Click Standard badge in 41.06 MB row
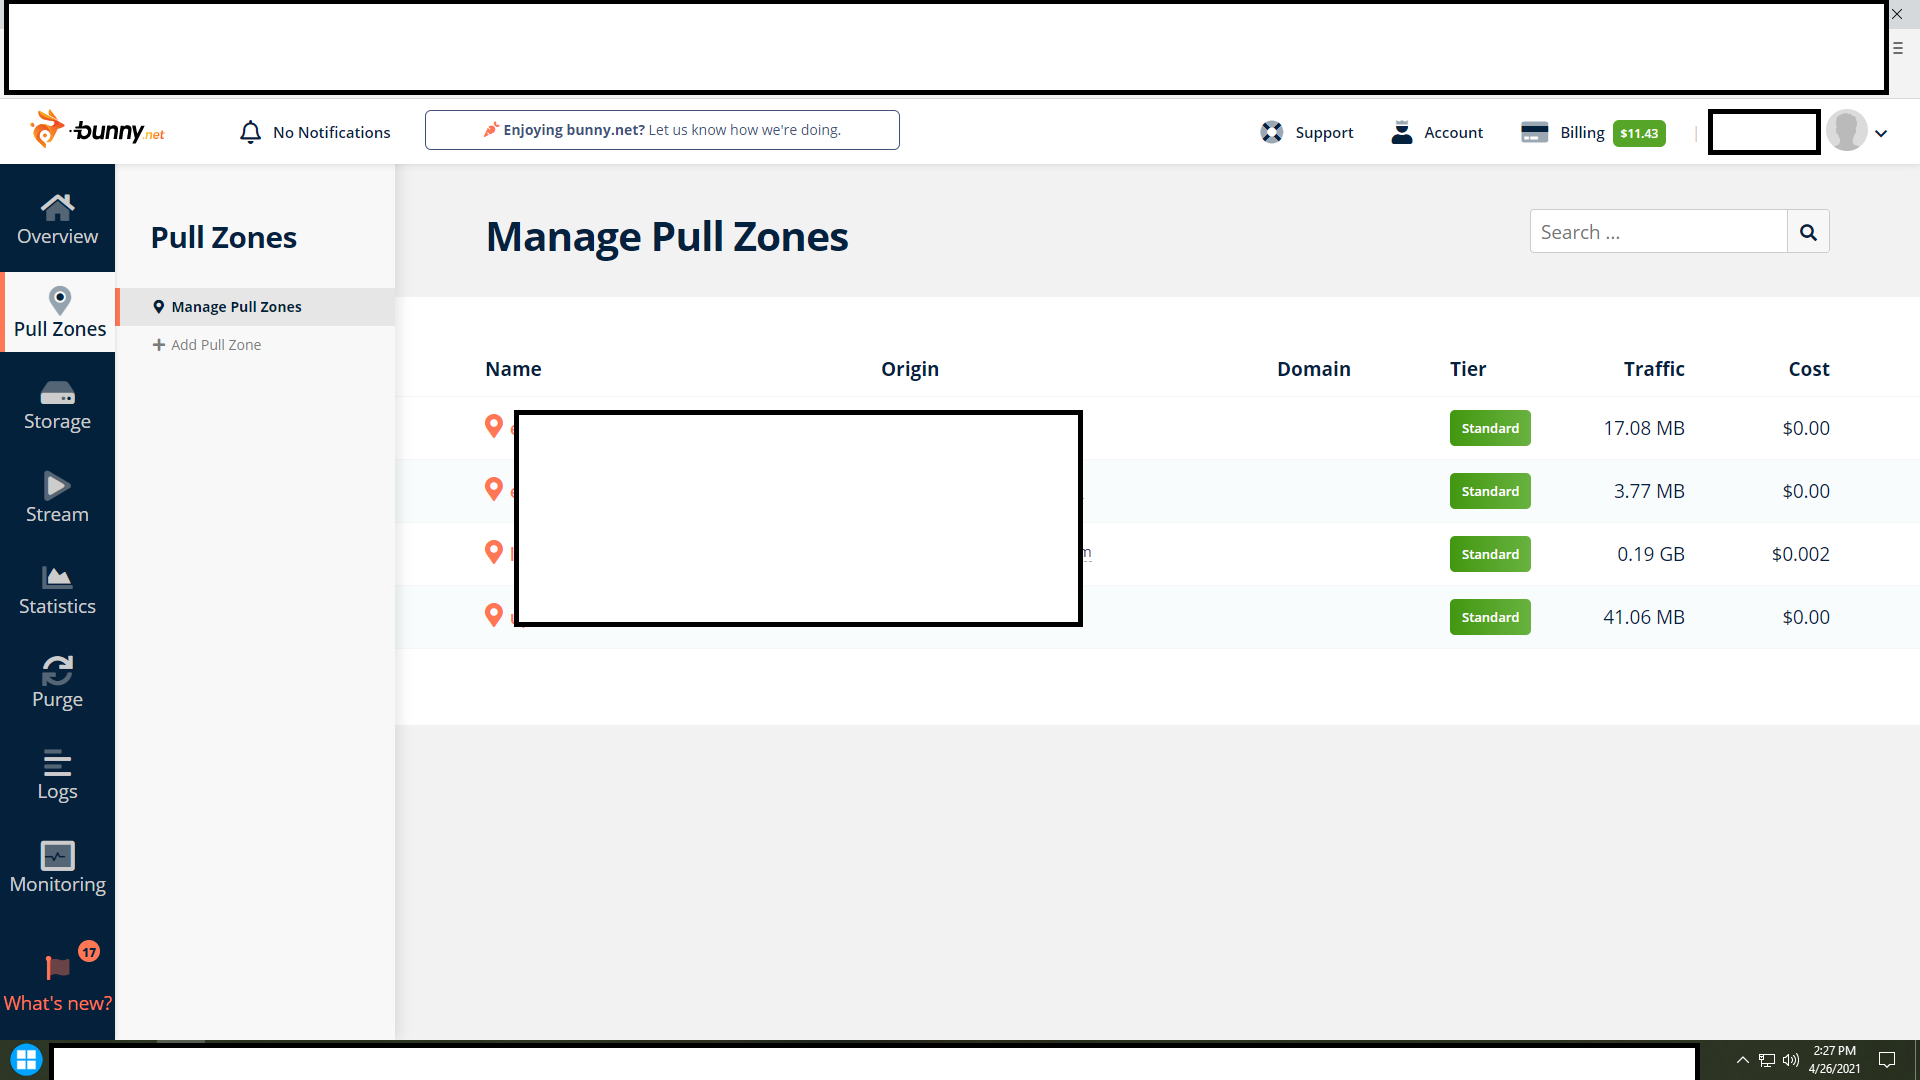Viewport: 1920px width, 1080px height. point(1490,617)
